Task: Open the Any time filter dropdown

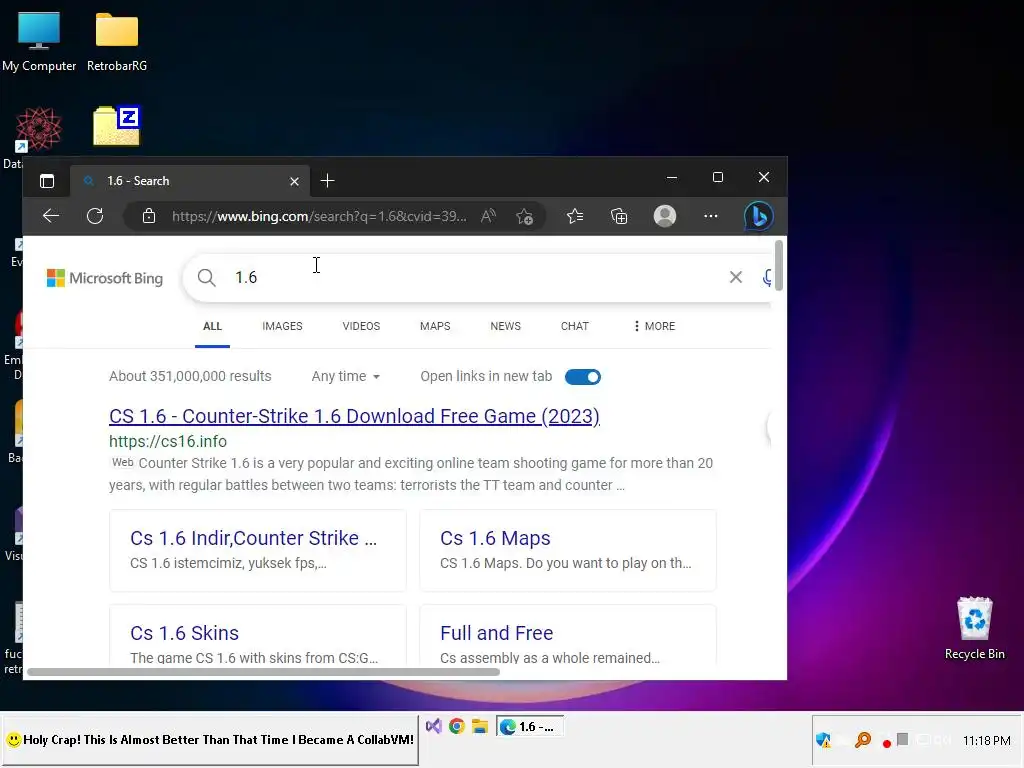Action: [345, 376]
